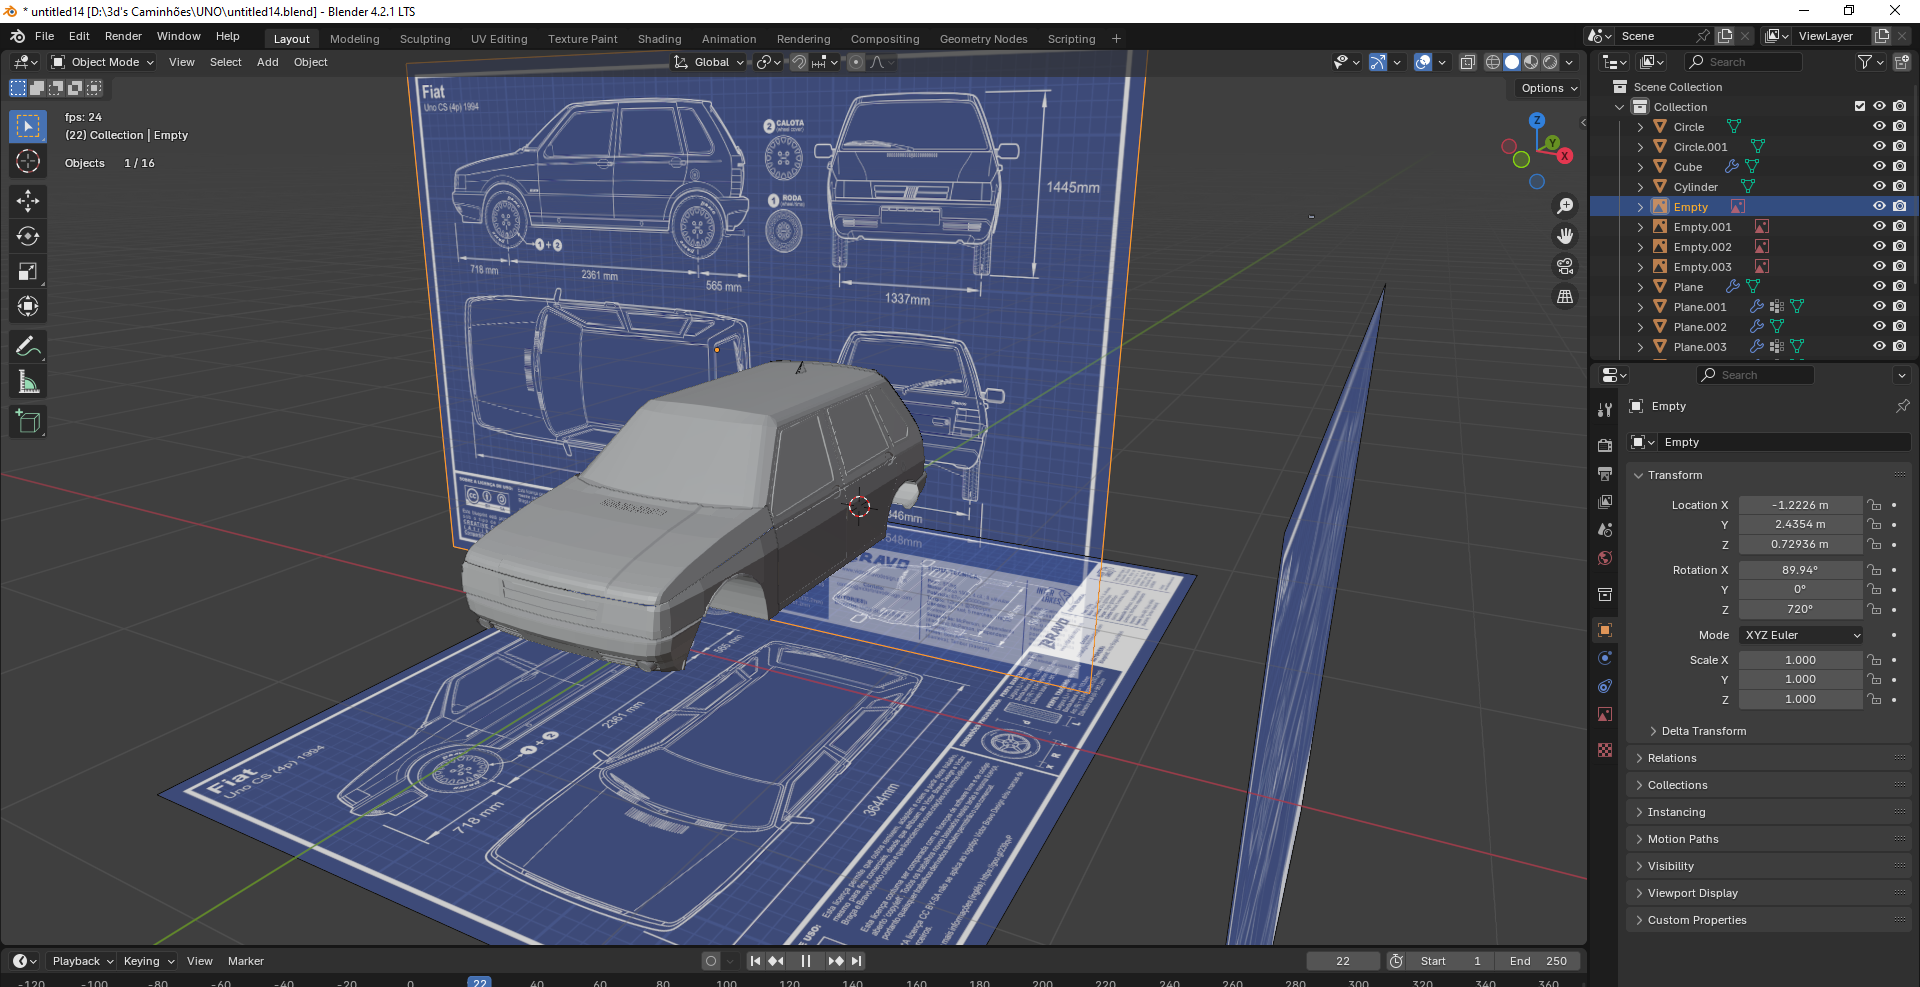This screenshot has height=987, width=1920.
Task: Select the Move tool in the toolbar
Action: click(28, 201)
